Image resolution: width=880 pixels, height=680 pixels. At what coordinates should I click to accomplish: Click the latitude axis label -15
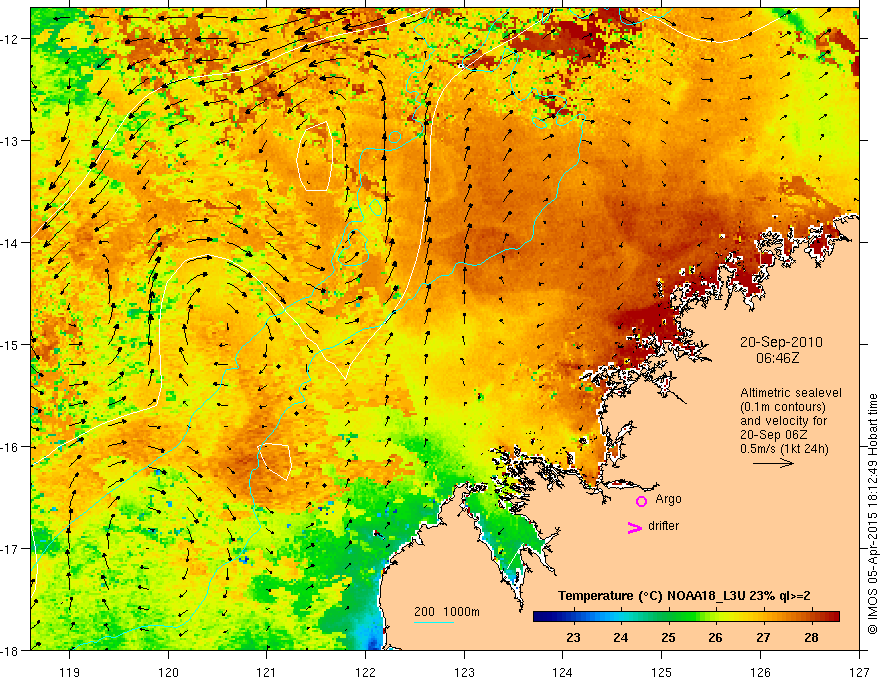tap(11, 345)
